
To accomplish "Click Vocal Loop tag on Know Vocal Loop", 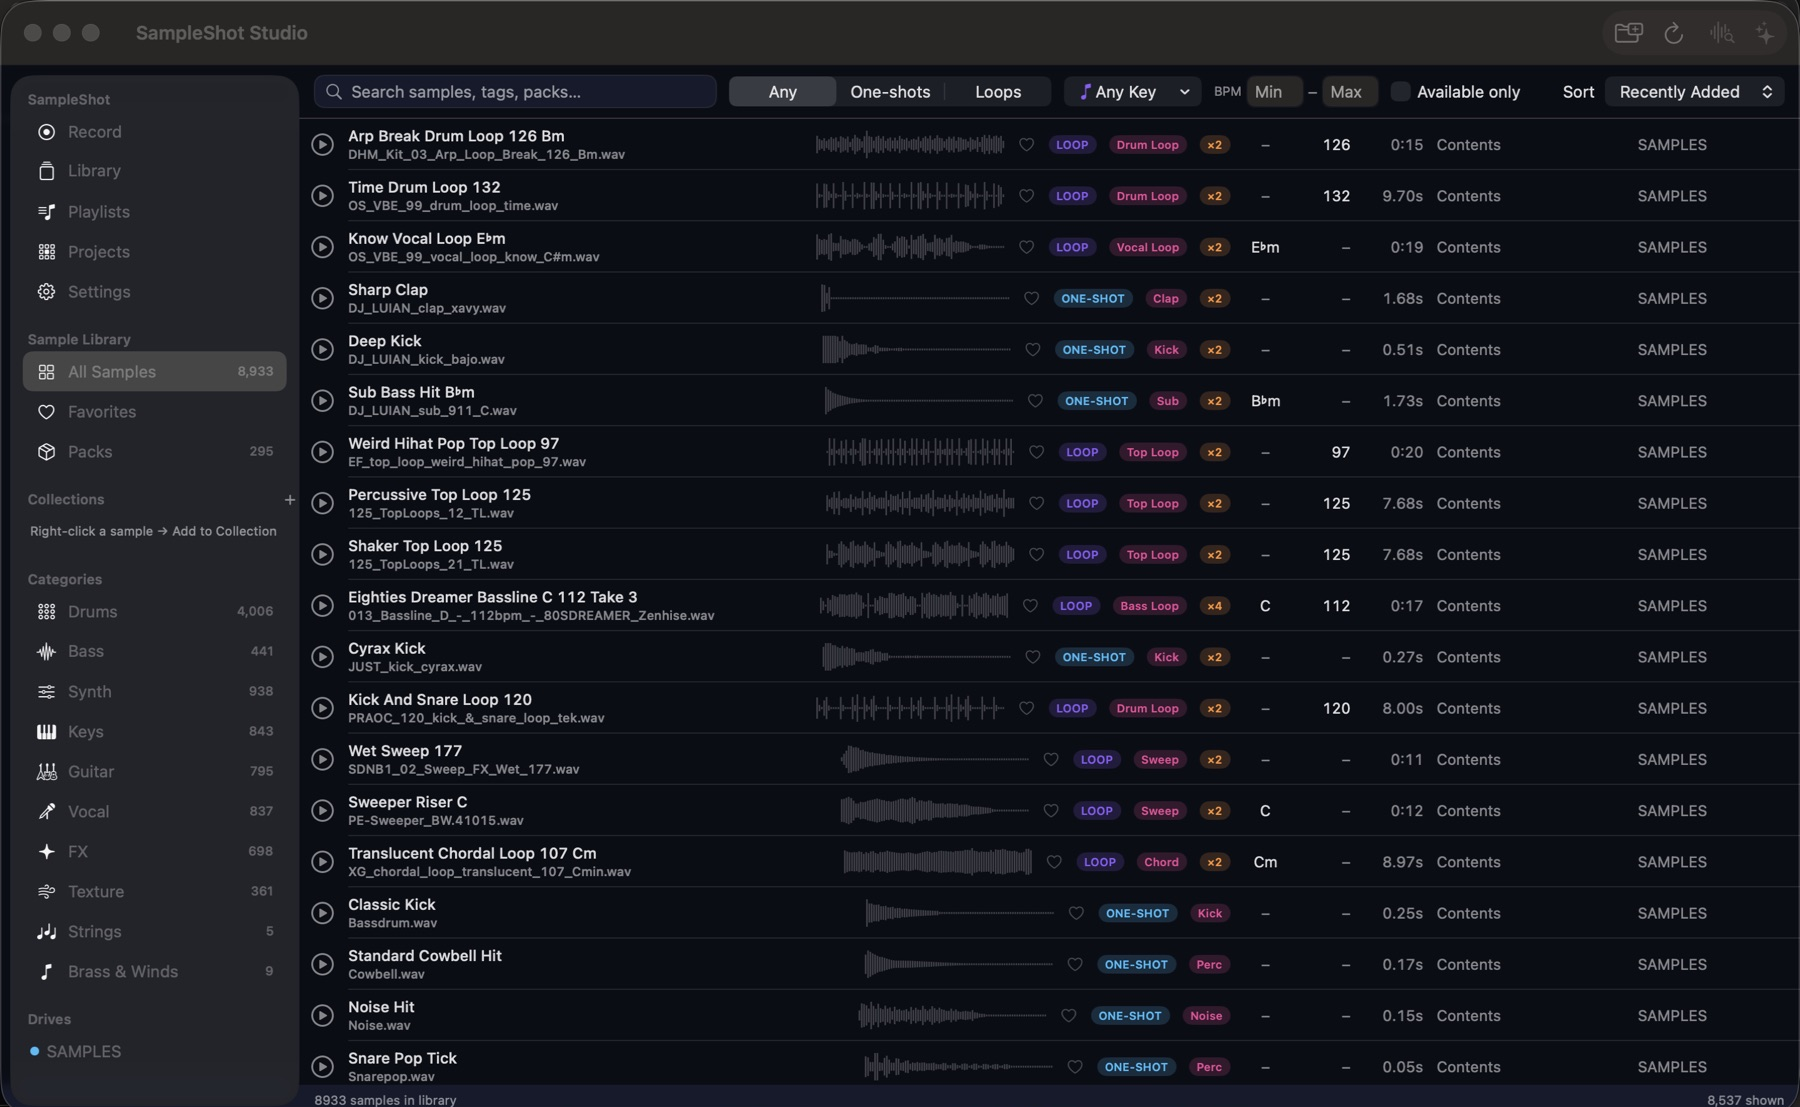I will pos(1147,247).
